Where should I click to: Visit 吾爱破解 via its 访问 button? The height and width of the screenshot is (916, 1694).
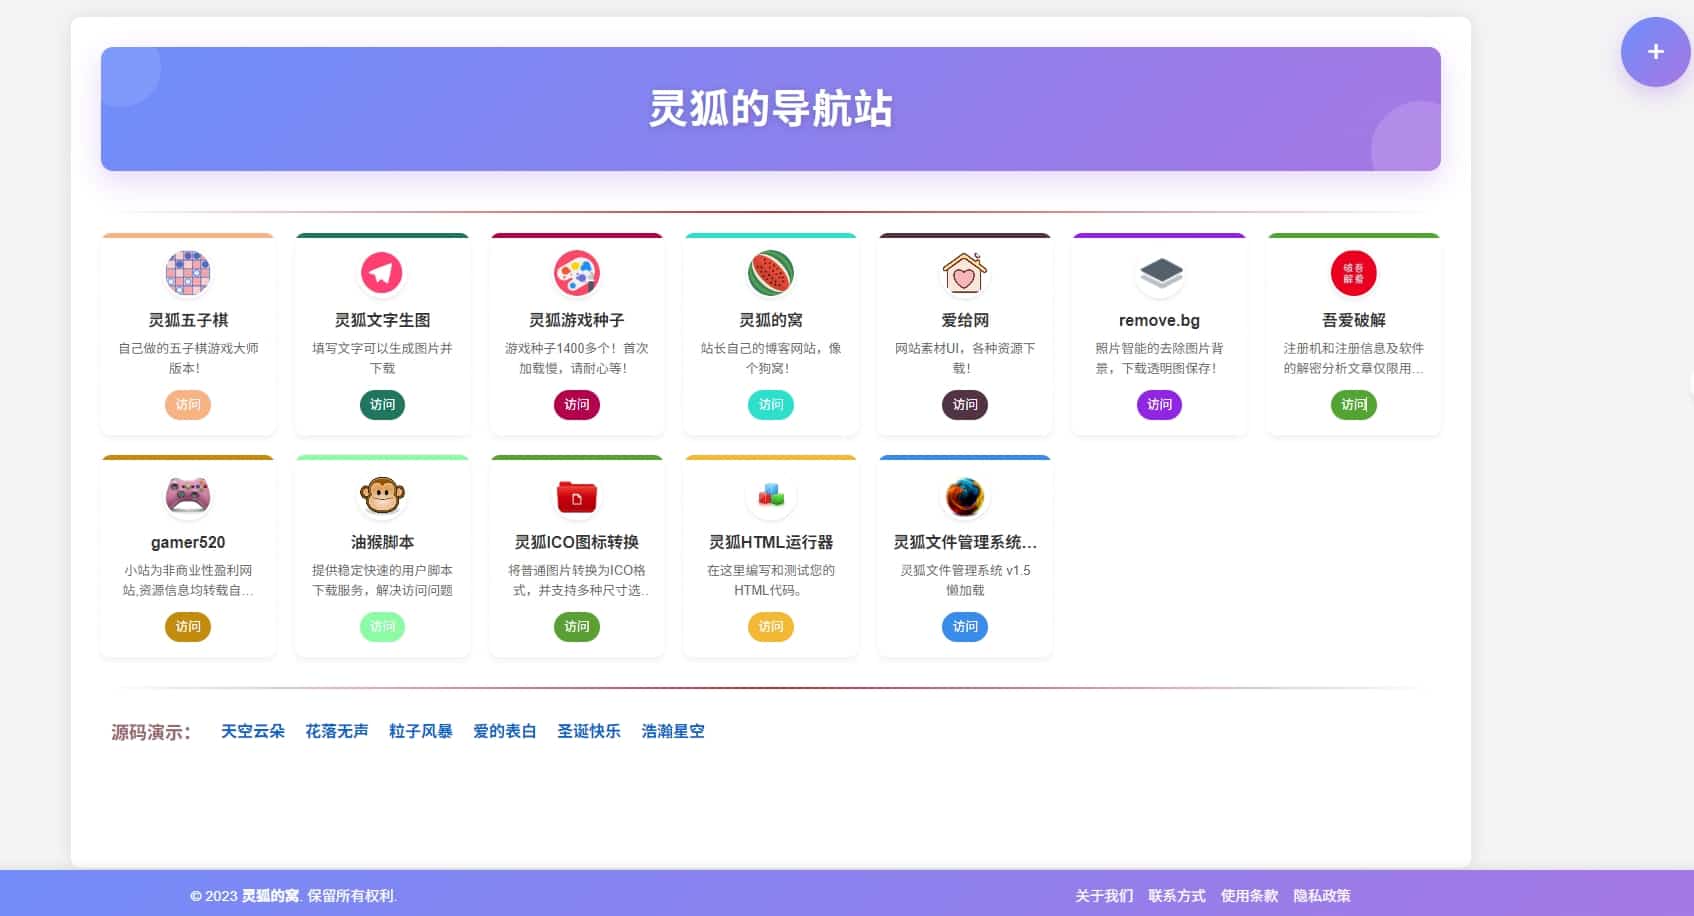click(x=1354, y=405)
